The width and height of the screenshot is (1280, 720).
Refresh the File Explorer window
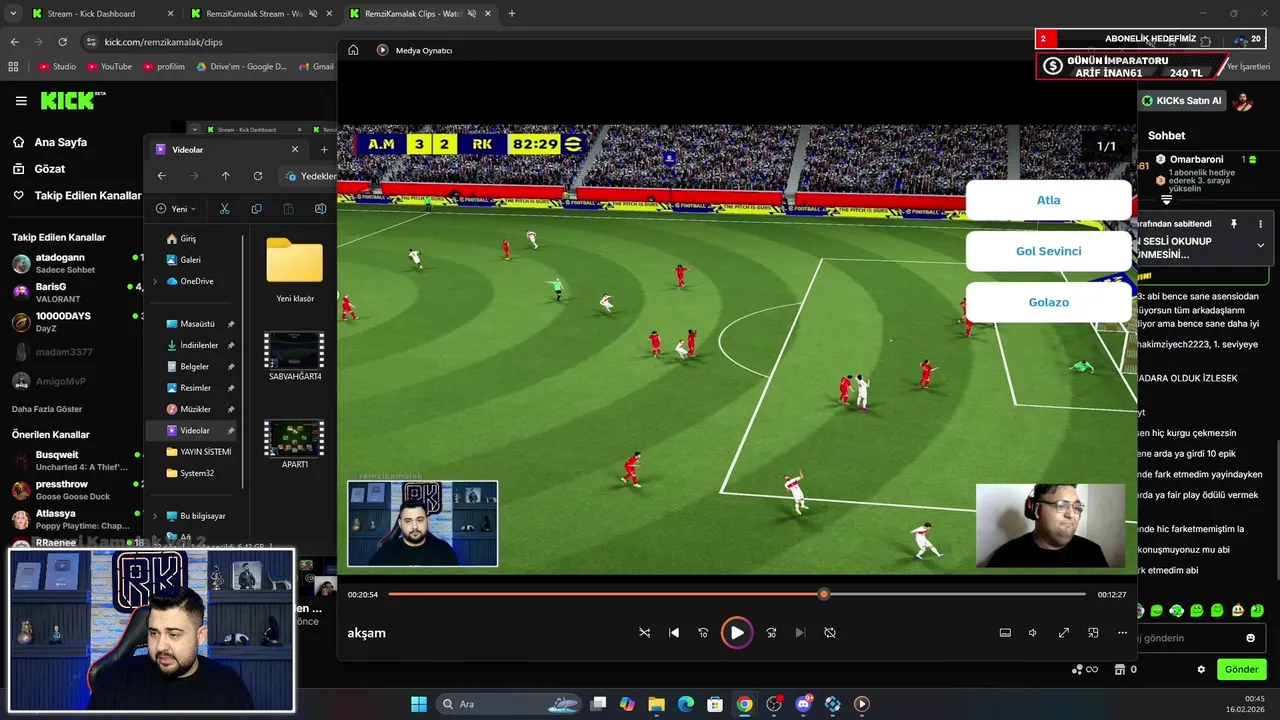[x=258, y=176]
